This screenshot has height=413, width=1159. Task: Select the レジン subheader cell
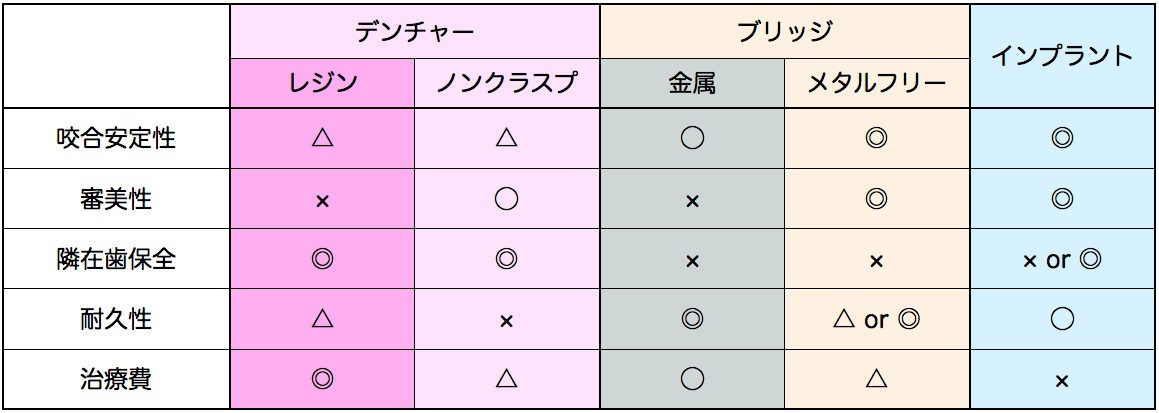(322, 83)
